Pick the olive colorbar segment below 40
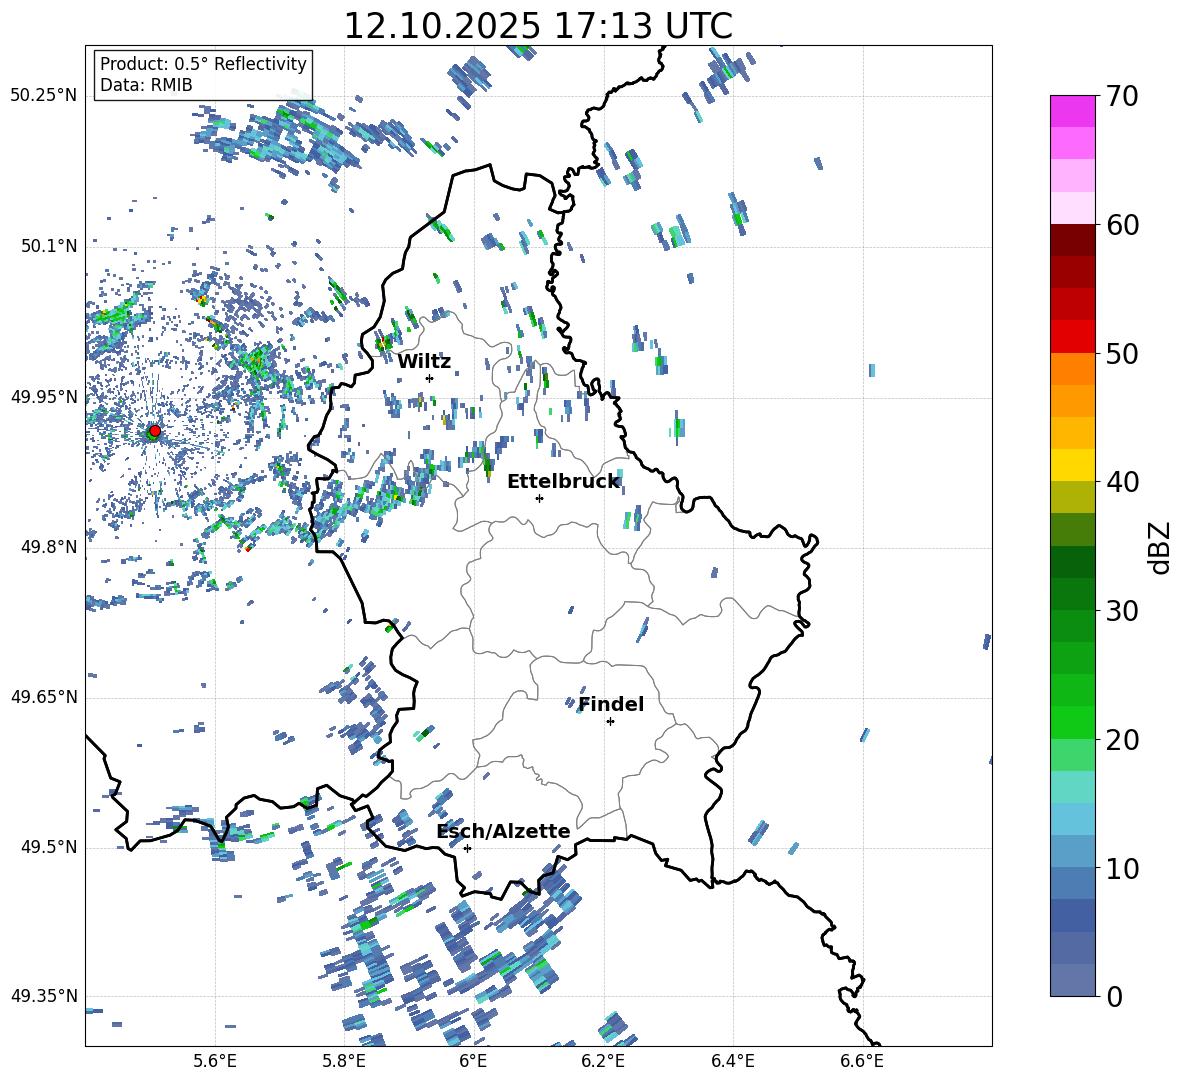The height and width of the screenshot is (1081, 1184). (1072, 497)
